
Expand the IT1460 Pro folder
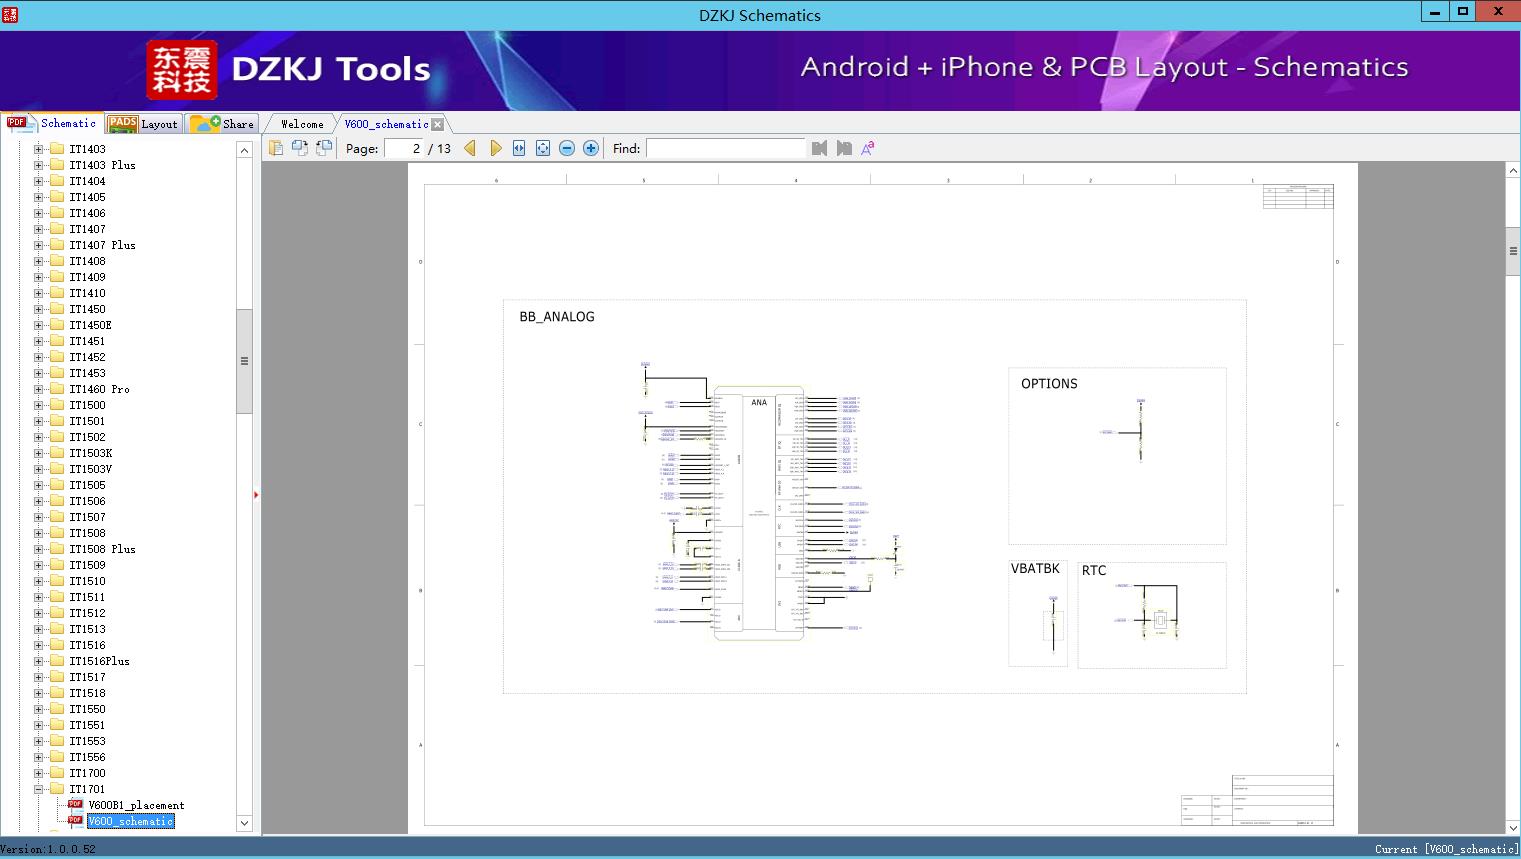click(39, 389)
